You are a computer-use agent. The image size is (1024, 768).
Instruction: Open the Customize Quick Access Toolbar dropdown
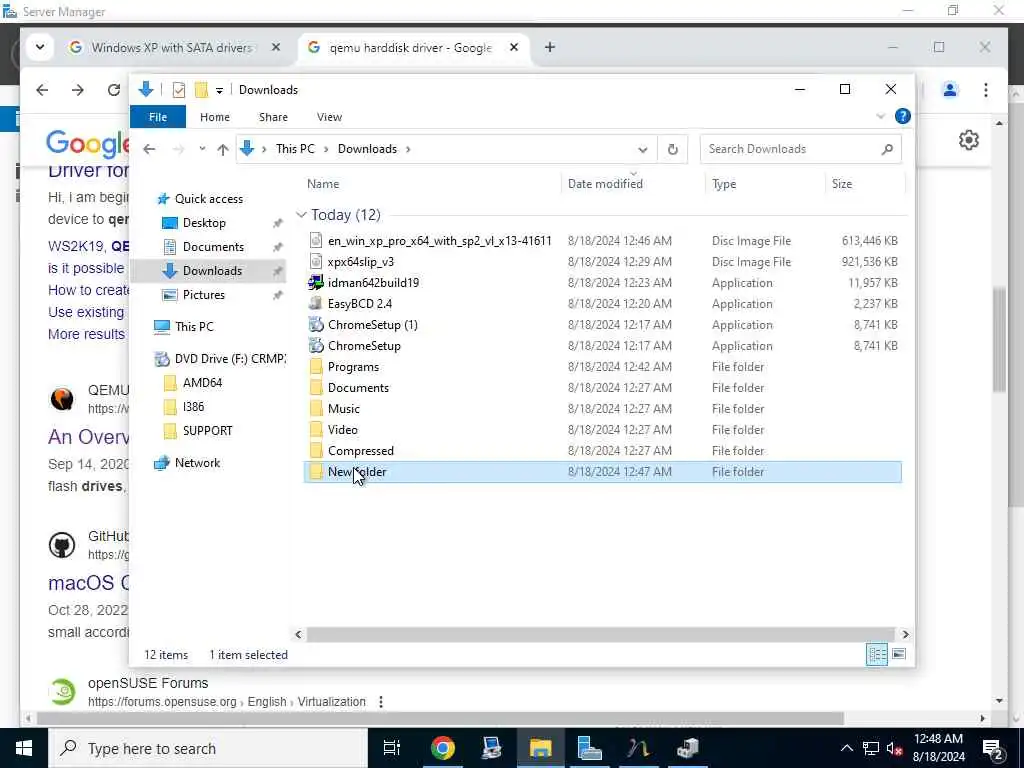[x=219, y=90]
